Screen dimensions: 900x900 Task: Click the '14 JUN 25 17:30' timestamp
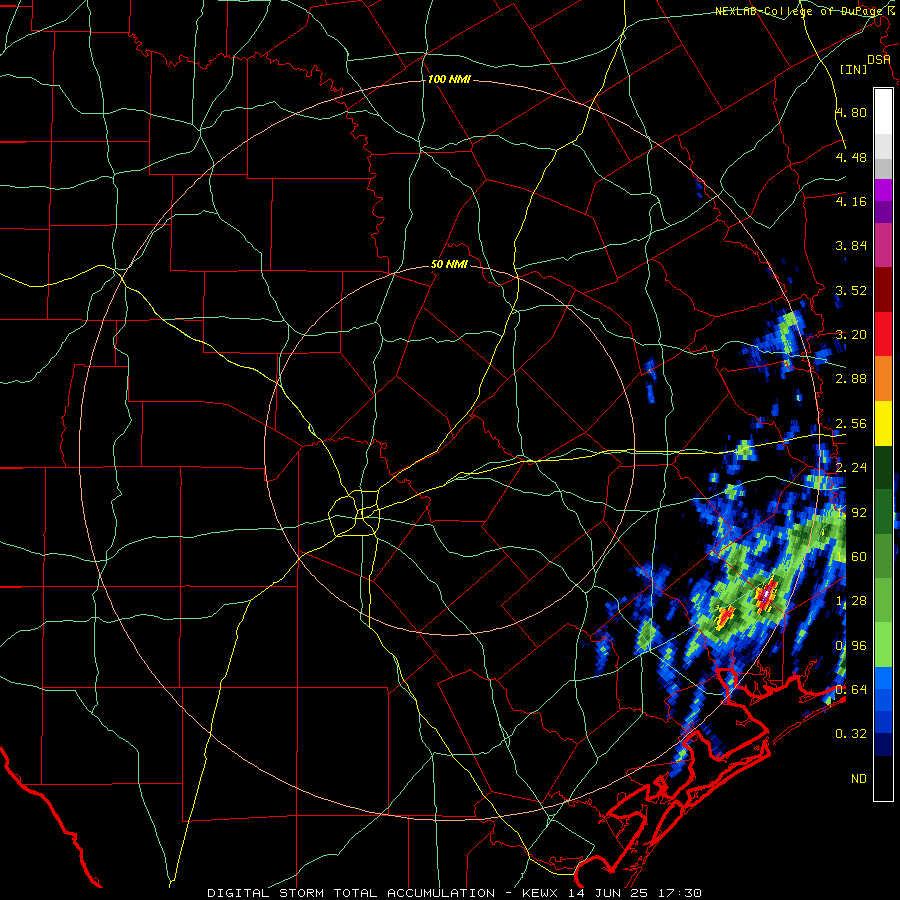click(635, 893)
